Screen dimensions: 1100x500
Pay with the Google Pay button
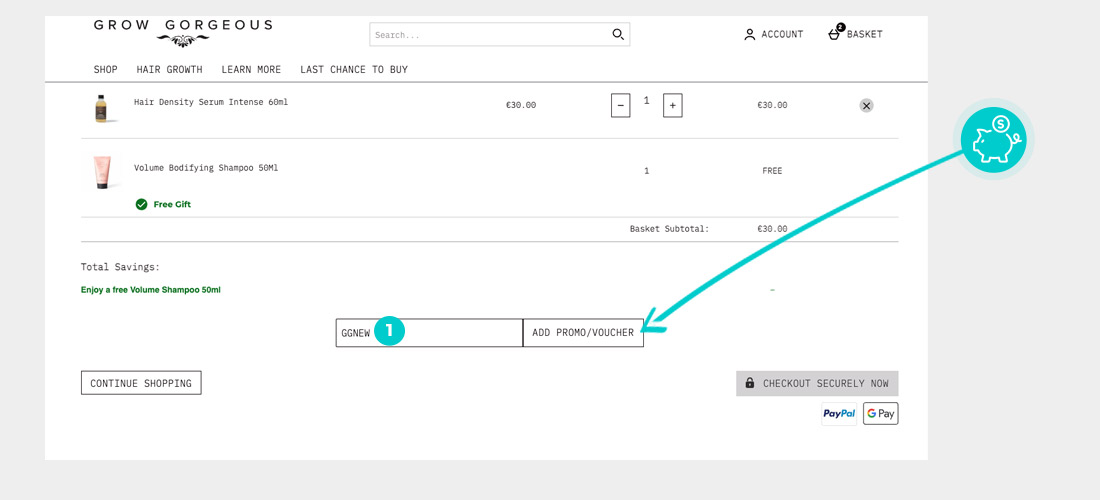(880, 413)
